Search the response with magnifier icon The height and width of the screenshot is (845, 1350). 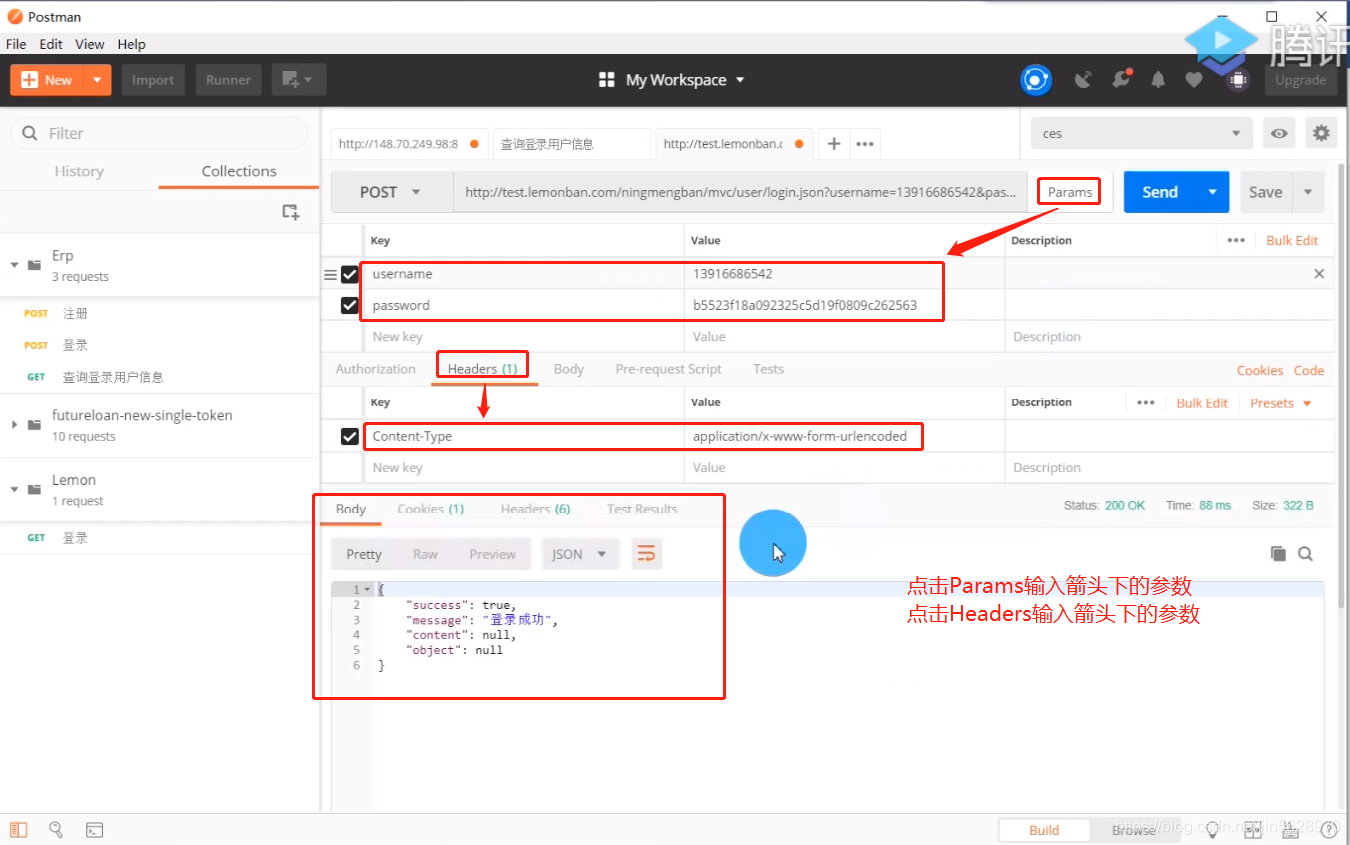click(x=1305, y=553)
